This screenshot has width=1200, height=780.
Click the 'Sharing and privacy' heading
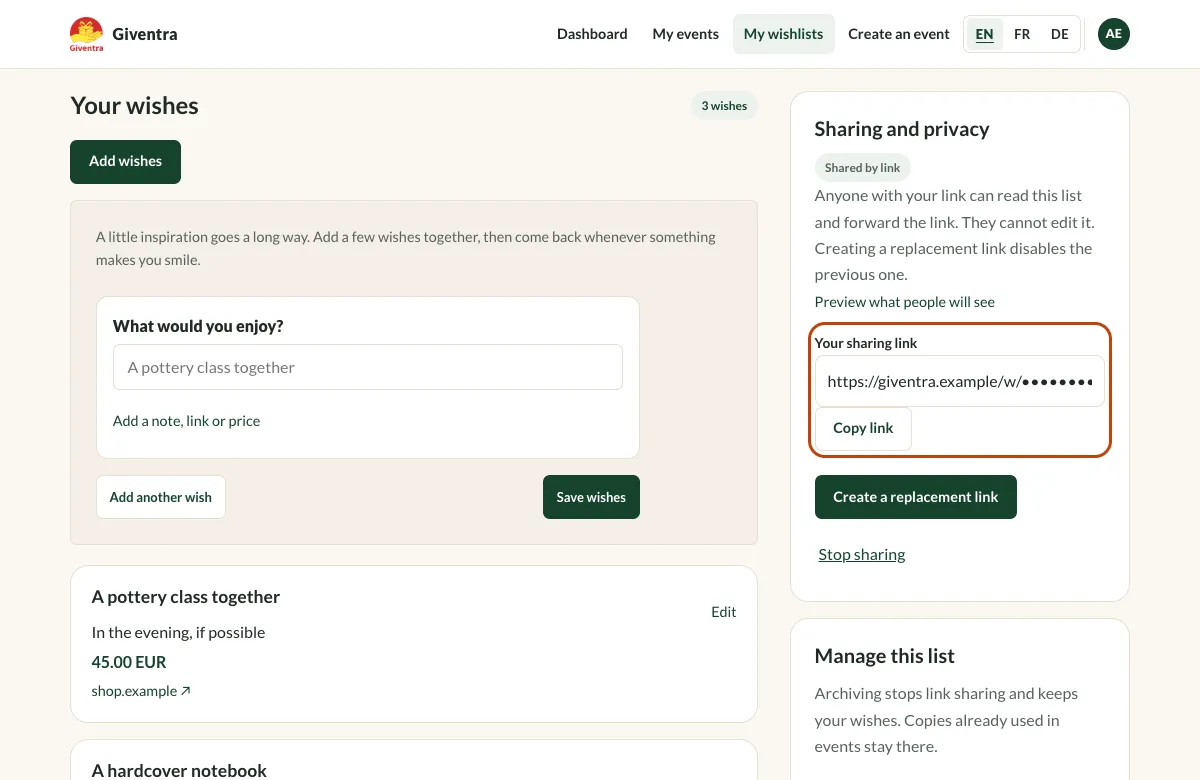coord(902,129)
